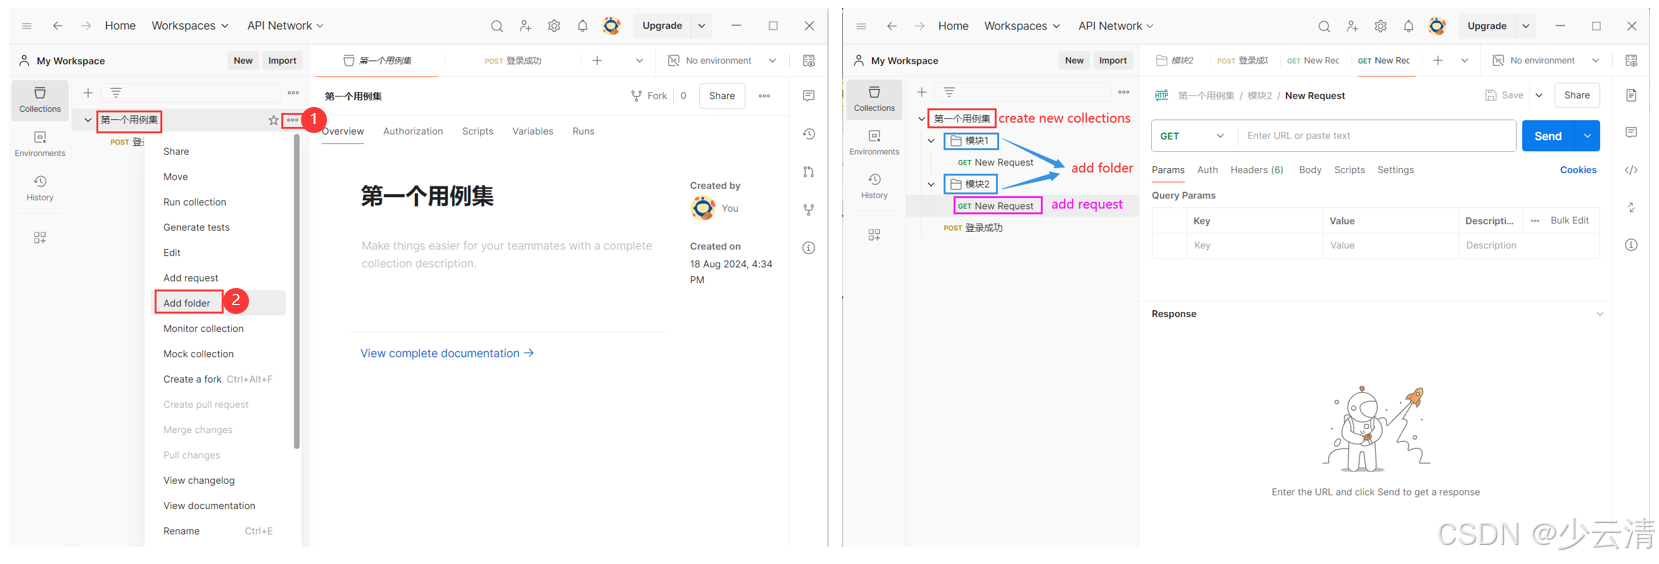This screenshot has width=1659, height=564.
Task: Collapse the Response section in right window
Action: point(1600,314)
